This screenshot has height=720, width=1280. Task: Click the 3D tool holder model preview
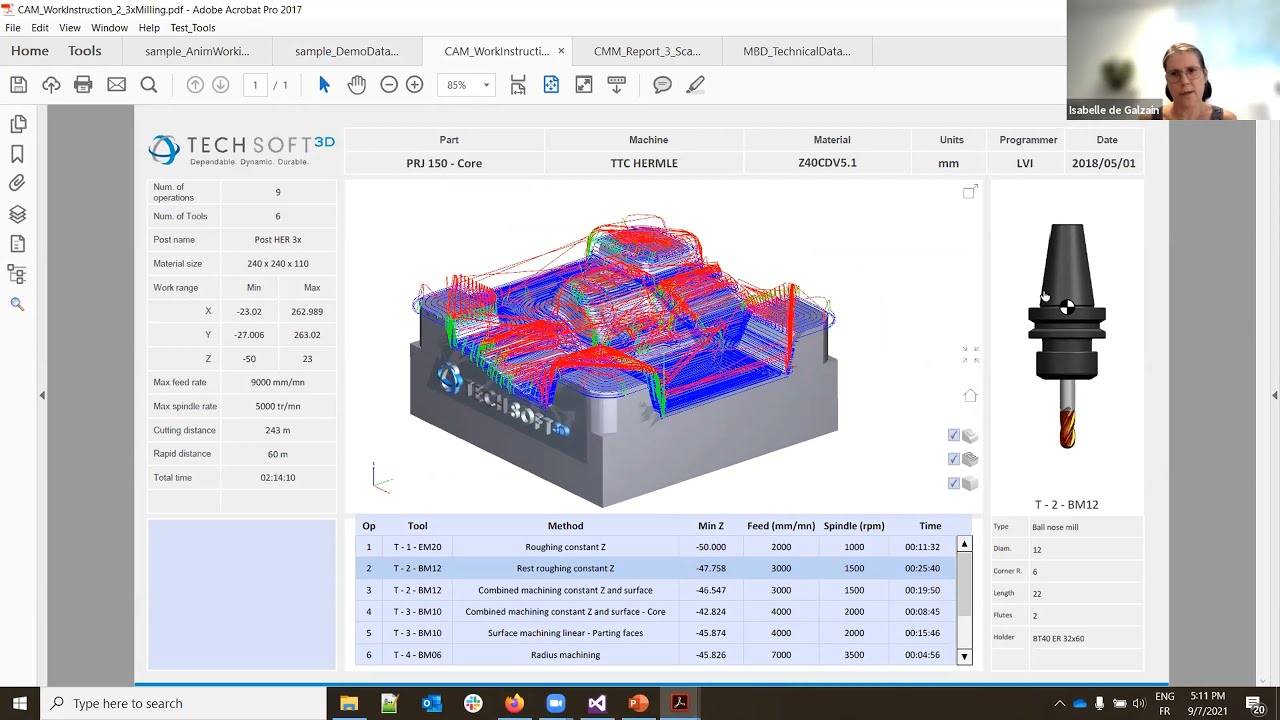coord(1067,337)
